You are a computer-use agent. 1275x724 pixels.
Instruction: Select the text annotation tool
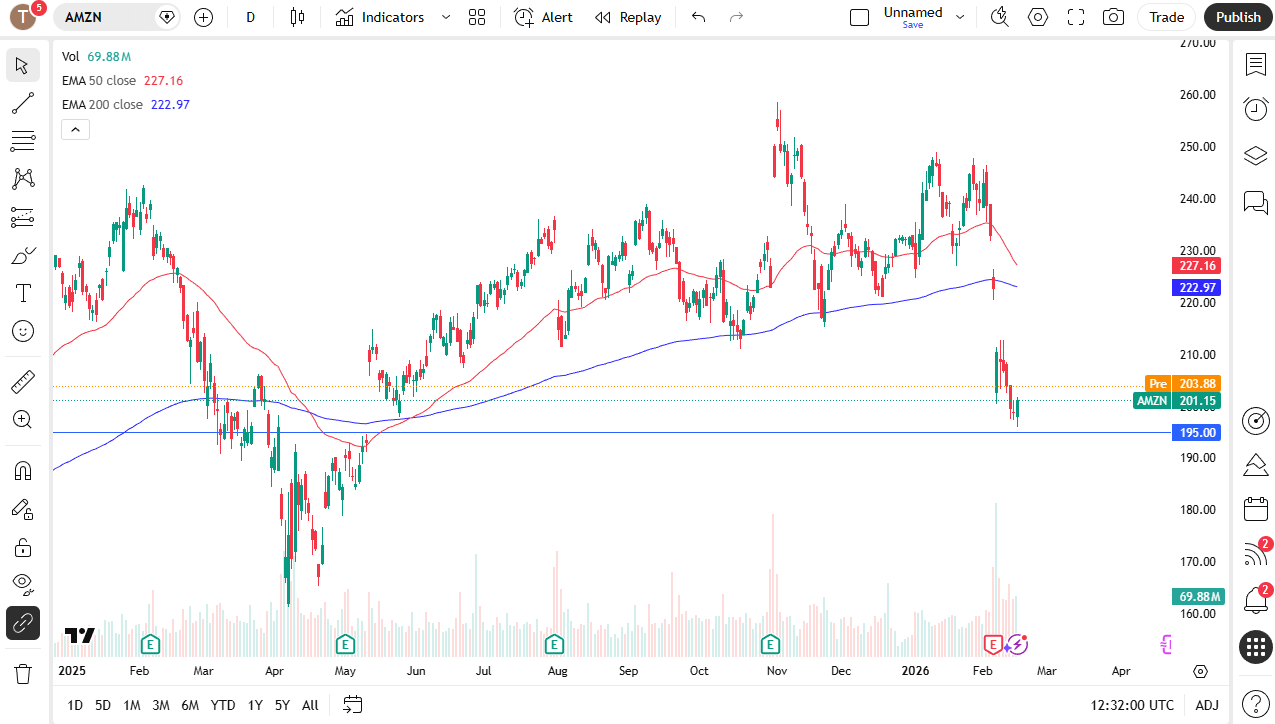(x=23, y=293)
